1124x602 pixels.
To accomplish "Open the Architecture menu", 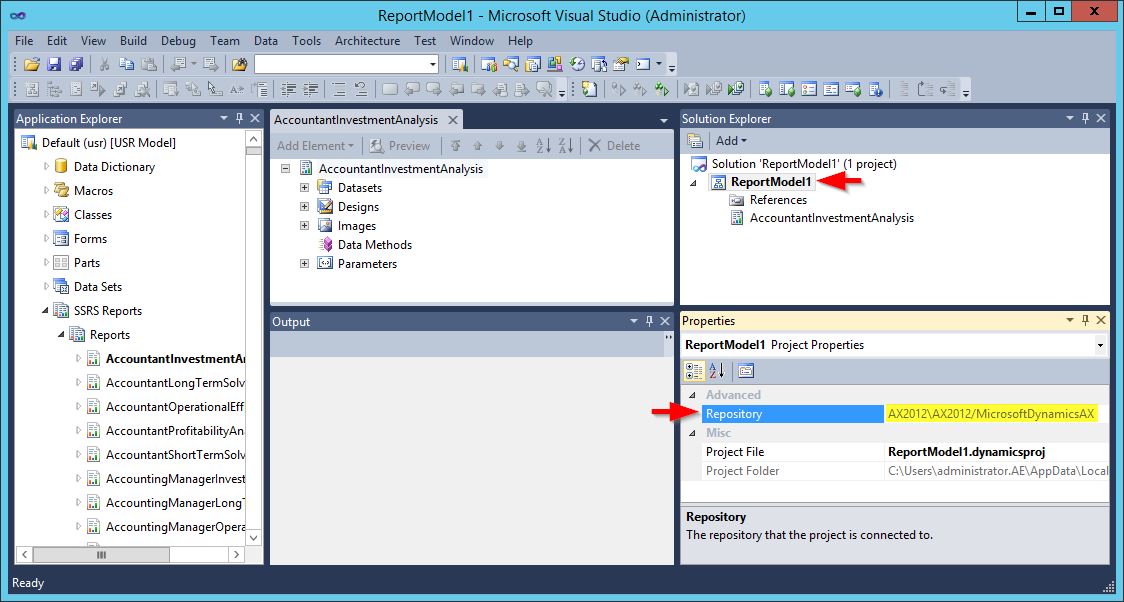I will point(367,41).
